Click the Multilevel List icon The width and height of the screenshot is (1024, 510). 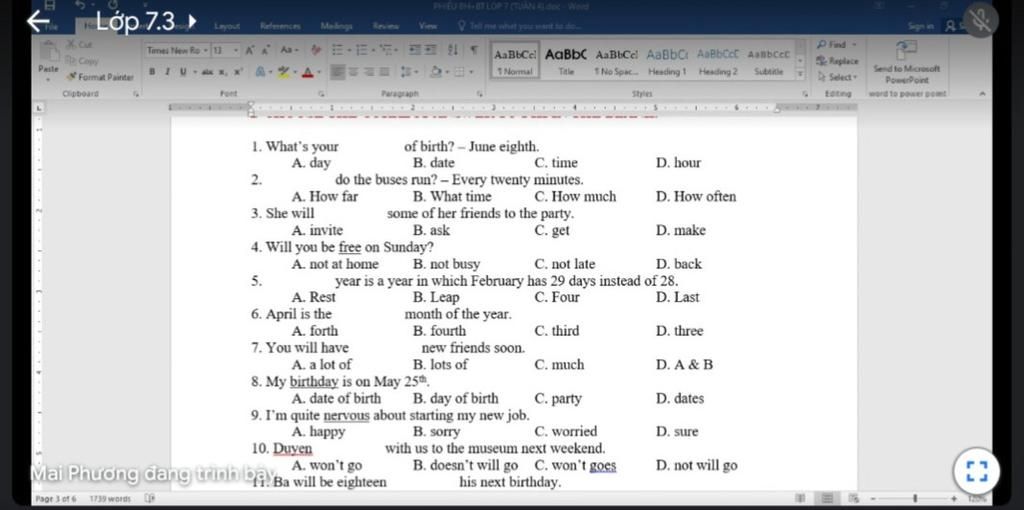pos(389,50)
